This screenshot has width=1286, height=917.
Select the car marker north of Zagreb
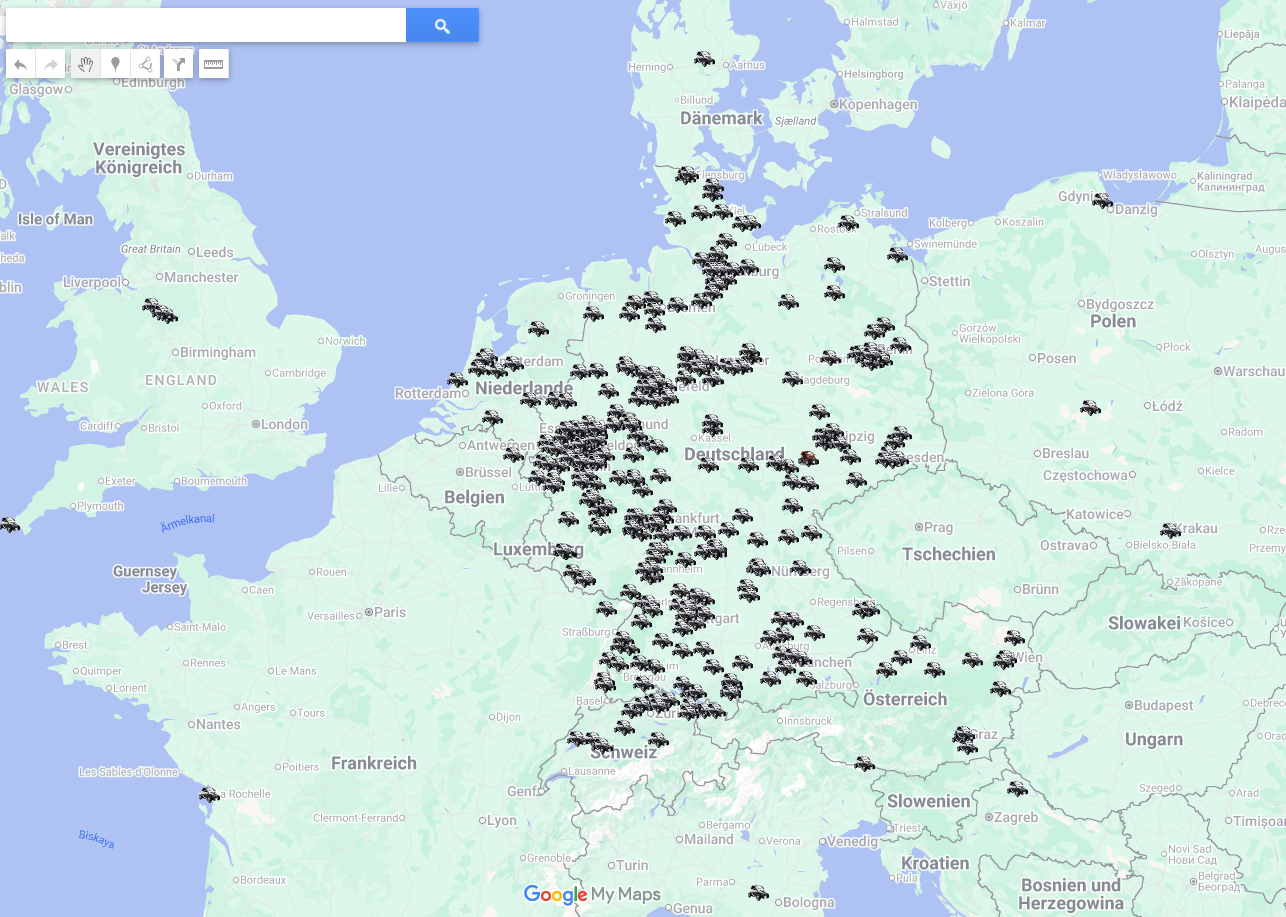tap(1017, 788)
